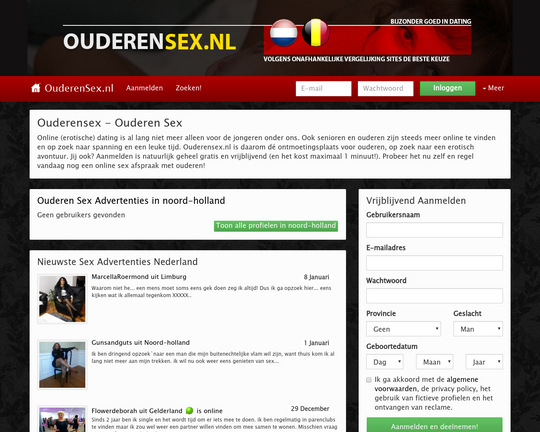
Task: Click the Dutch flag icon
Action: (x=284, y=33)
